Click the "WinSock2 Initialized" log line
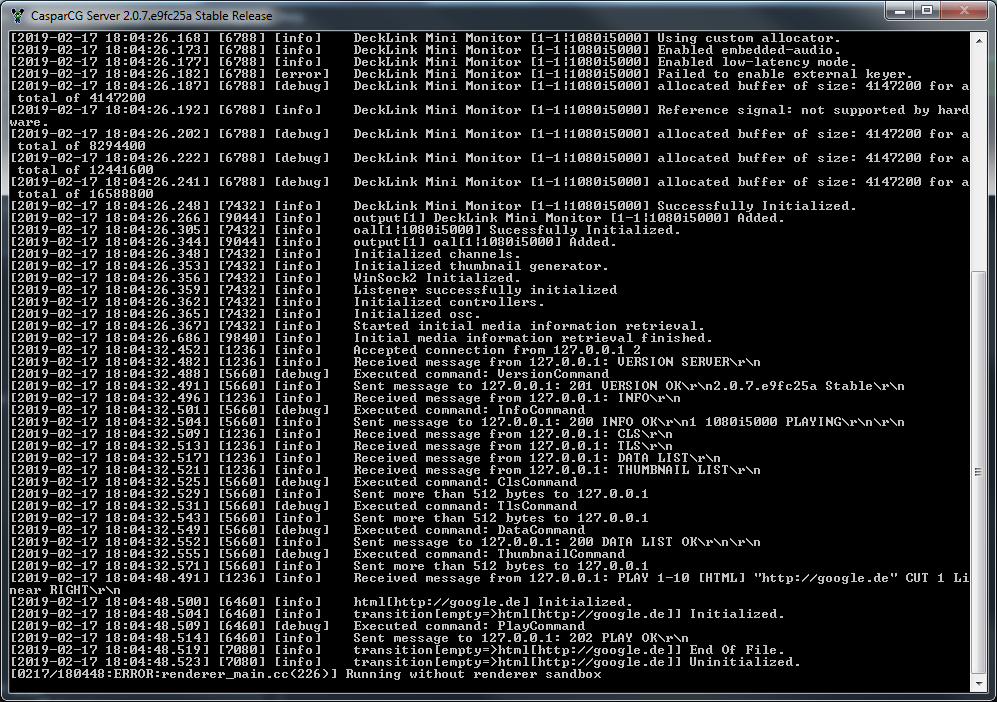The image size is (997, 702). click(x=266, y=278)
